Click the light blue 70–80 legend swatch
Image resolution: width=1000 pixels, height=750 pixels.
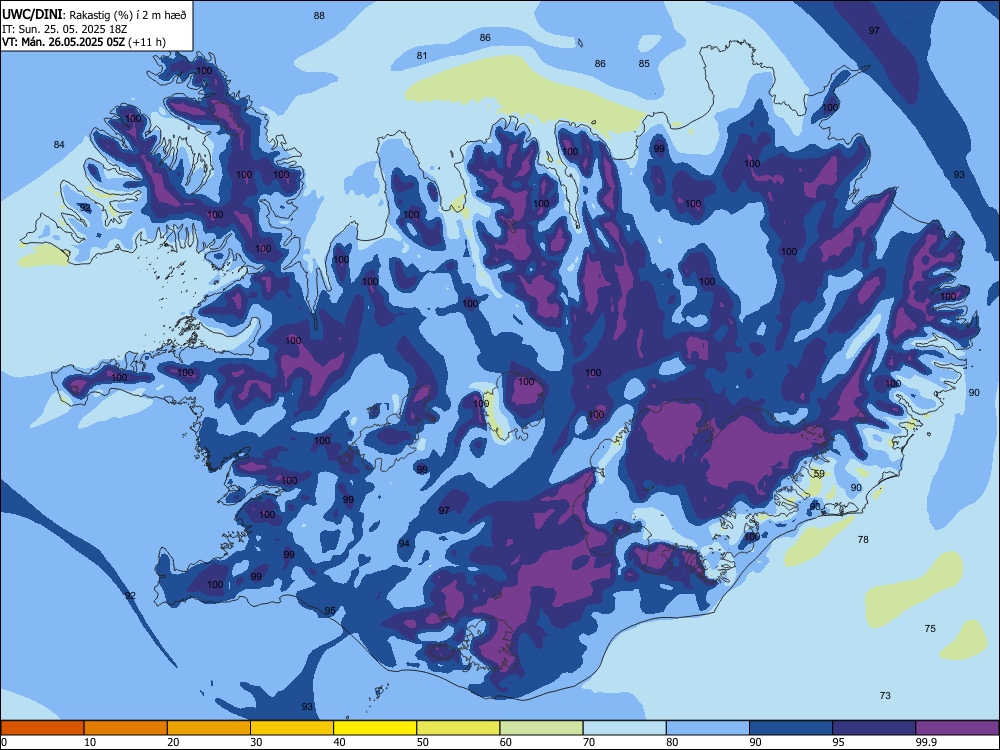click(624, 728)
